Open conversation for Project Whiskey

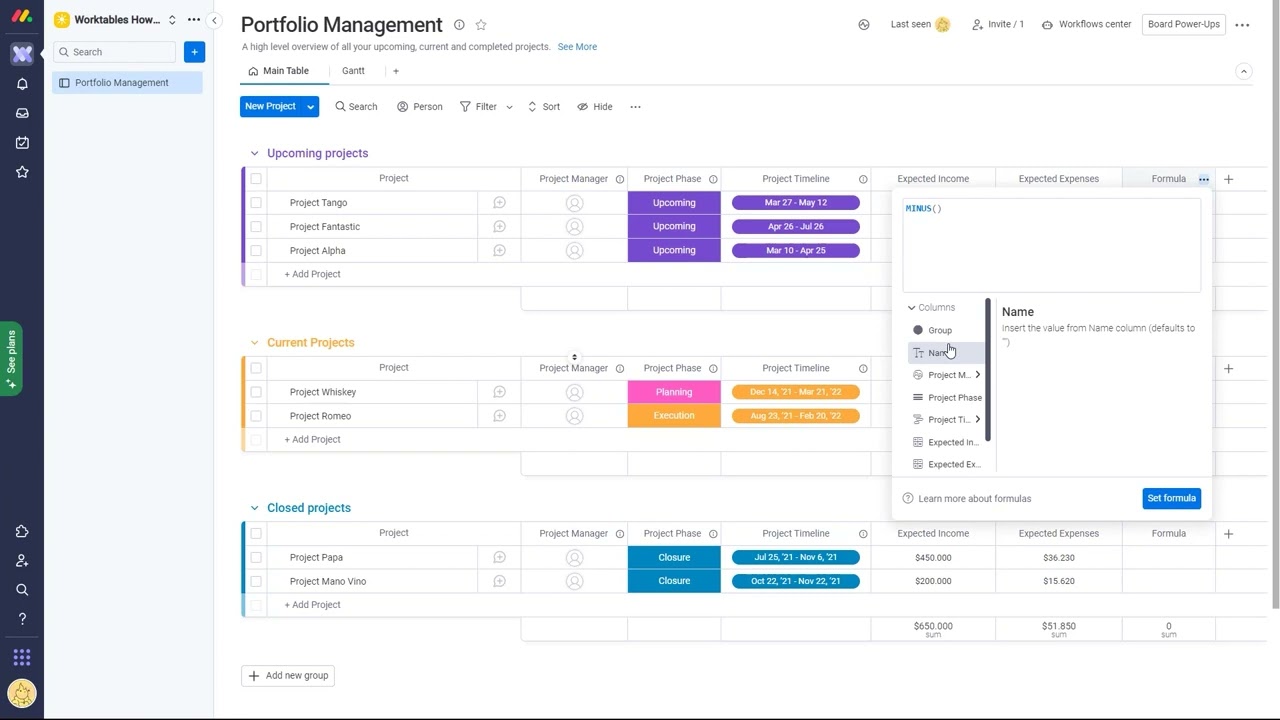(499, 392)
